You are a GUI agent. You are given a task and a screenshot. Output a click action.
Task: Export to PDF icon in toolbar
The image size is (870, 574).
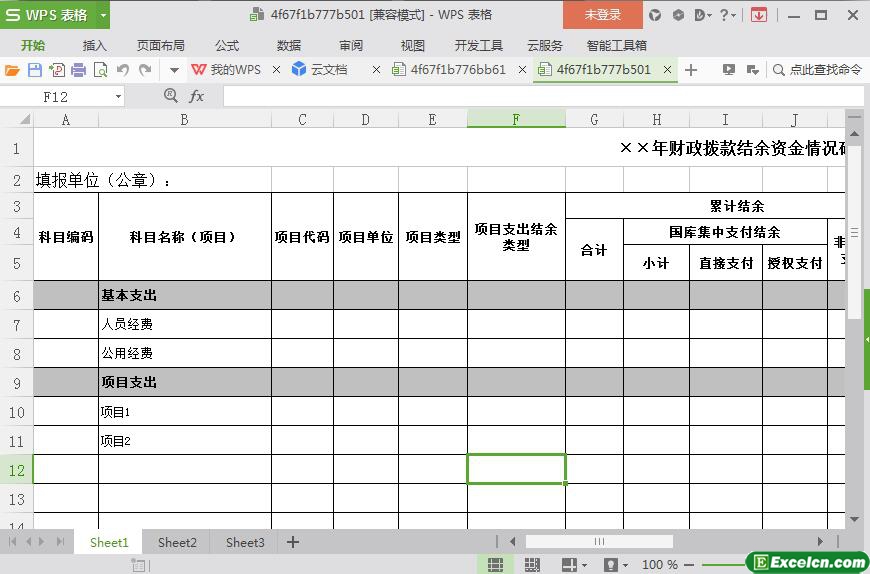tap(57, 70)
